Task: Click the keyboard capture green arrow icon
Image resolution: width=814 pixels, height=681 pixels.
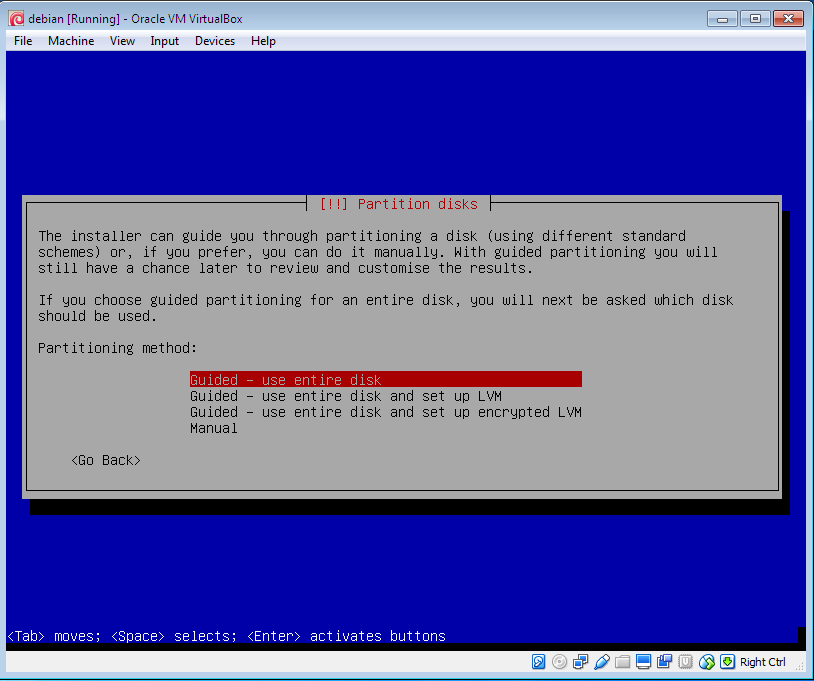Action: (727, 662)
